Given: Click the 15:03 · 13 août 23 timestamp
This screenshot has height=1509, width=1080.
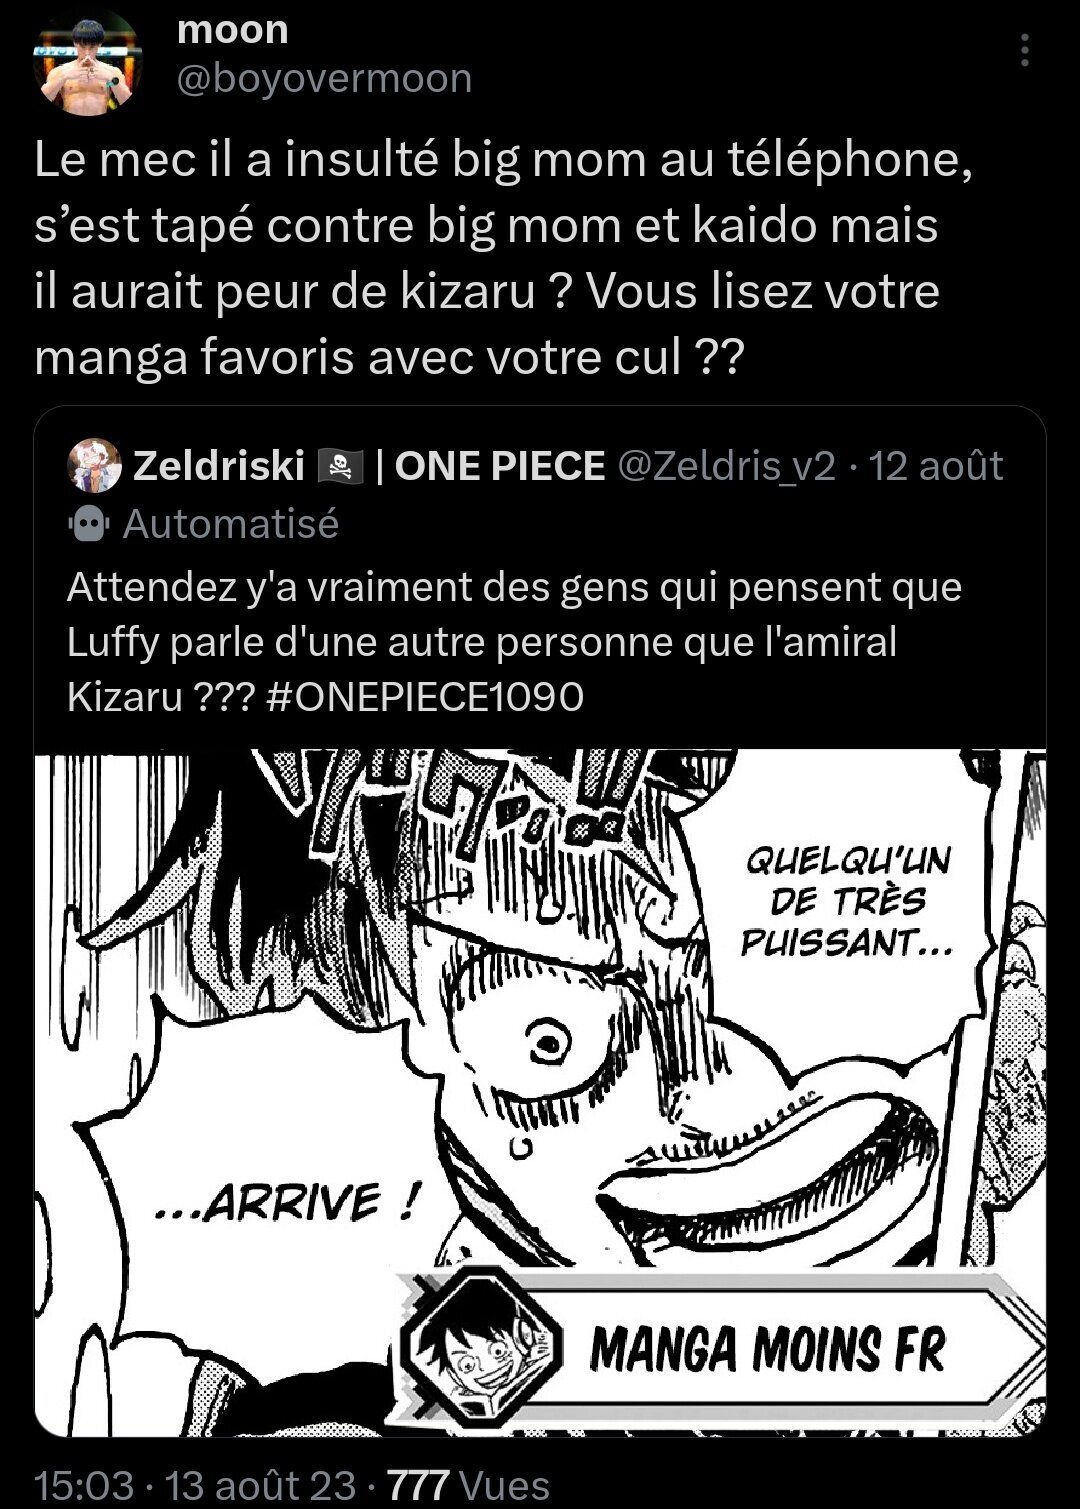Looking at the screenshot, I should pos(194,1485).
